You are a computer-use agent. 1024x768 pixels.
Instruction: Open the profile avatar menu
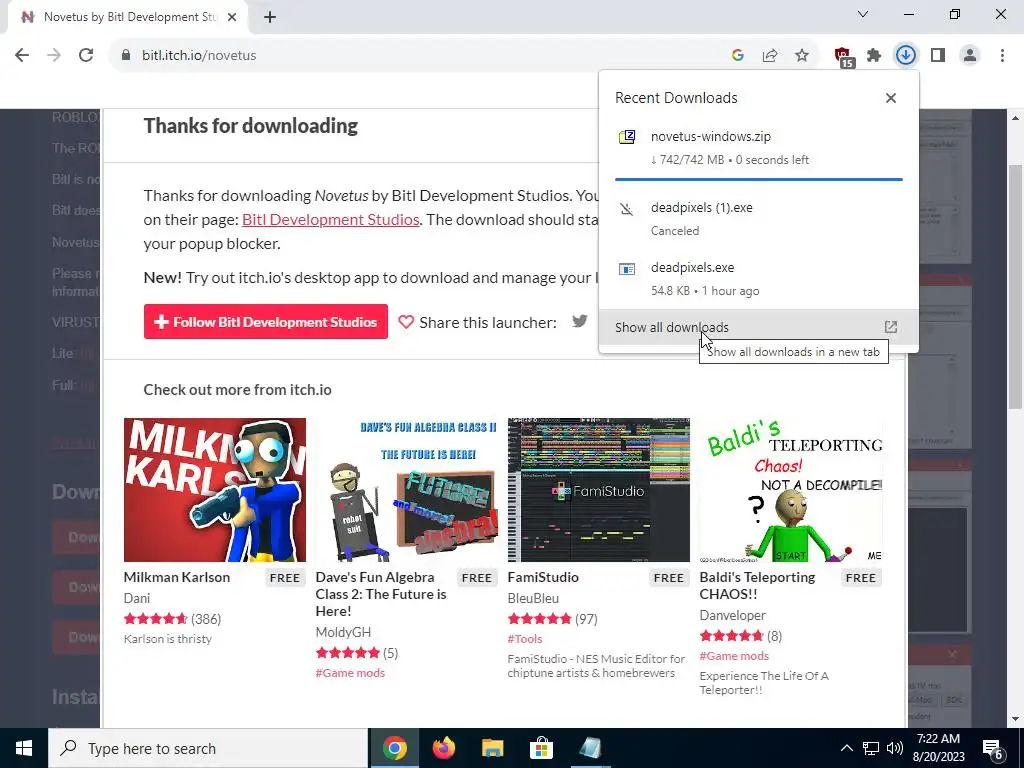tap(970, 56)
